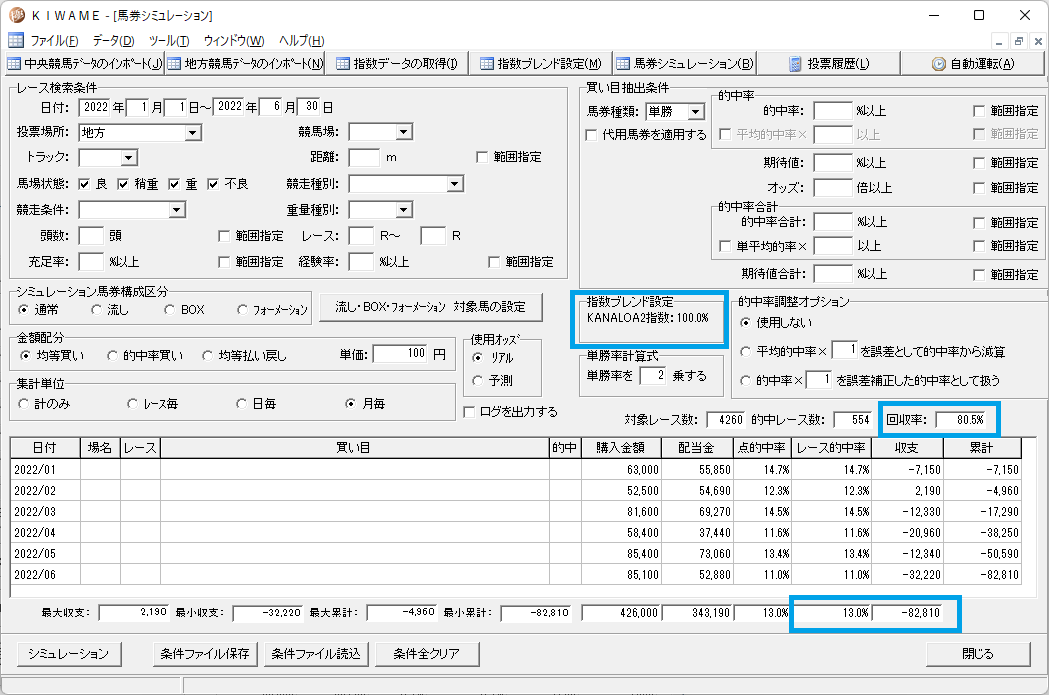This screenshot has width=1049, height=695.
Task: Enable 単平均的率× checkbox
Action: (x=725, y=246)
